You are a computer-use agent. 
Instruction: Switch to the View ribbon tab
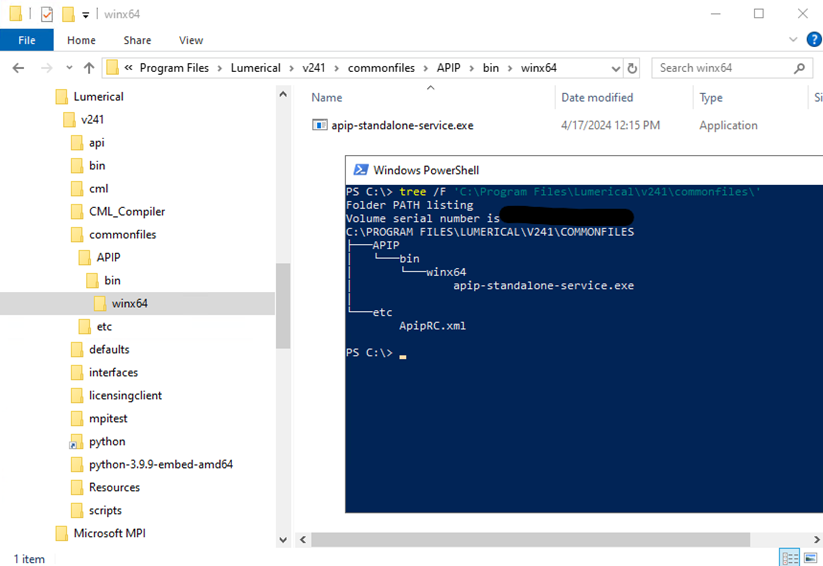[x=191, y=40]
